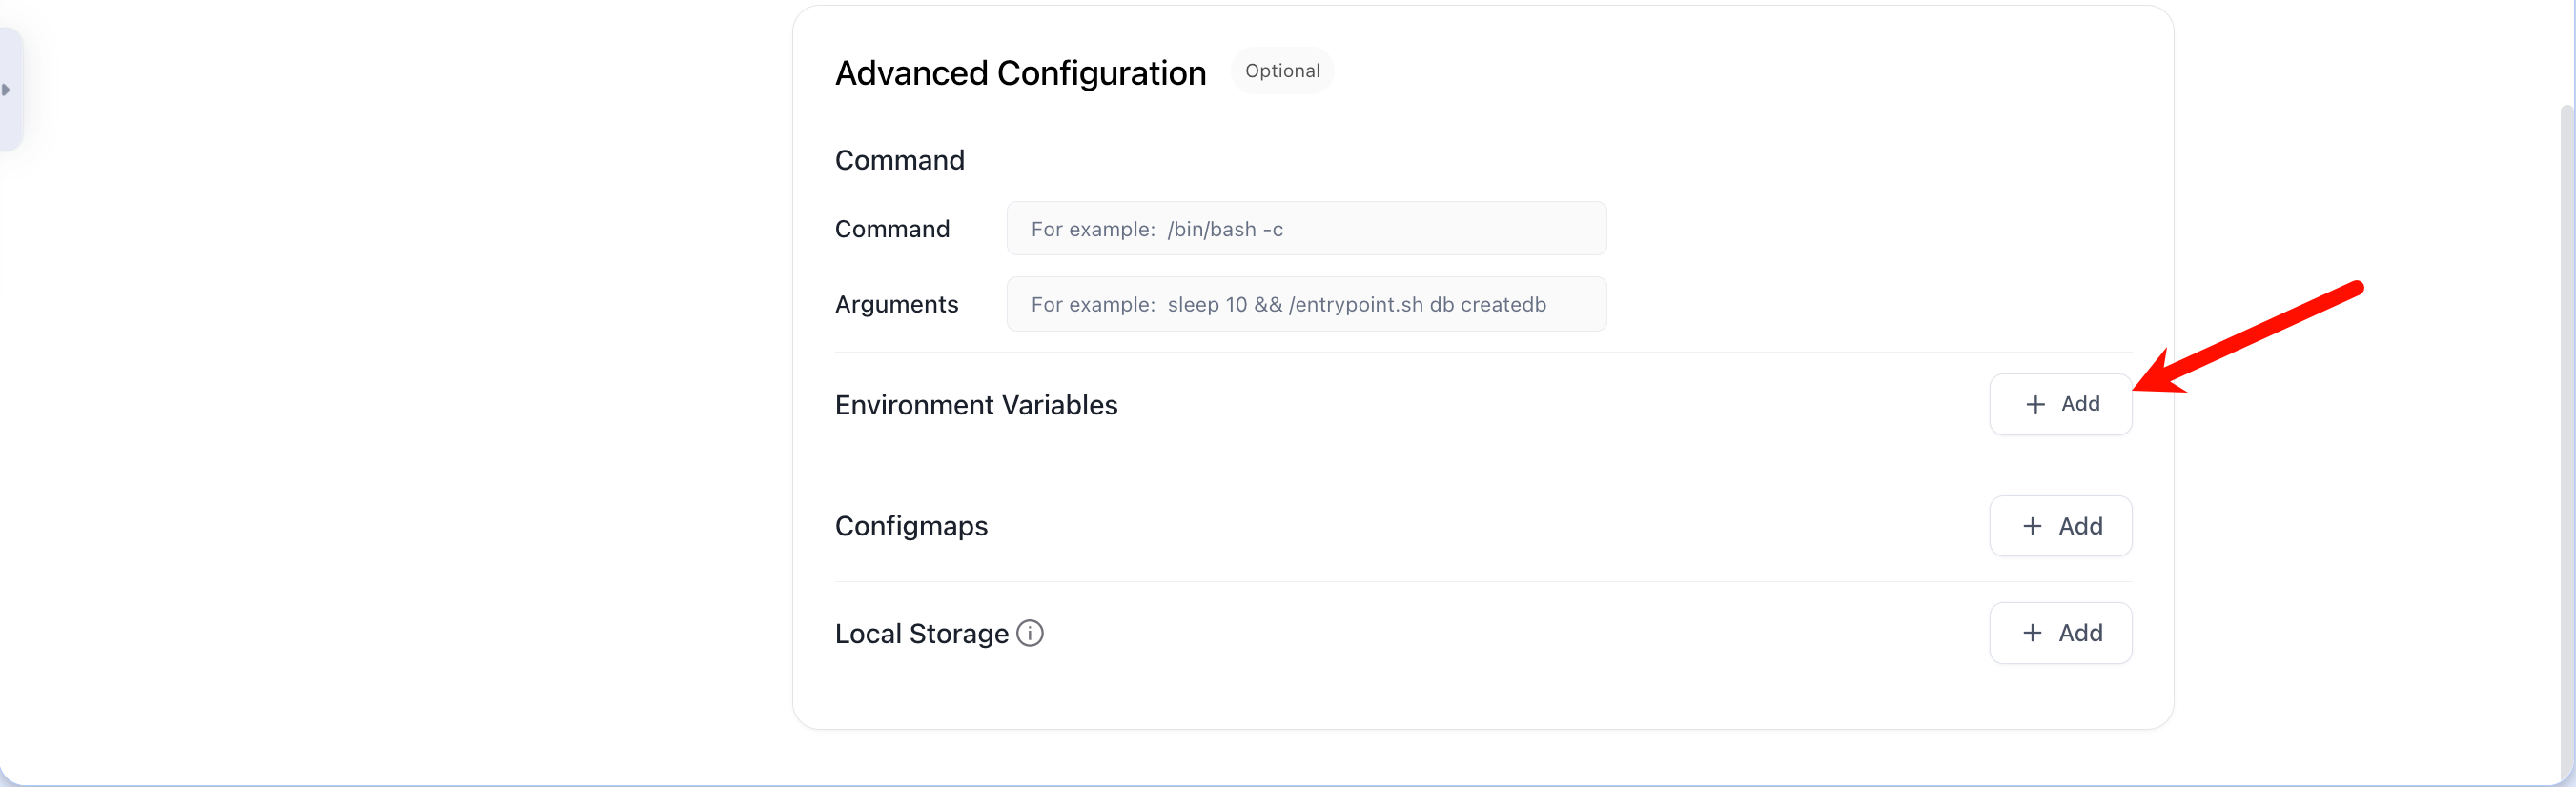2576x787 pixels.
Task: Click the Configmaps section label
Action: pos(910,526)
